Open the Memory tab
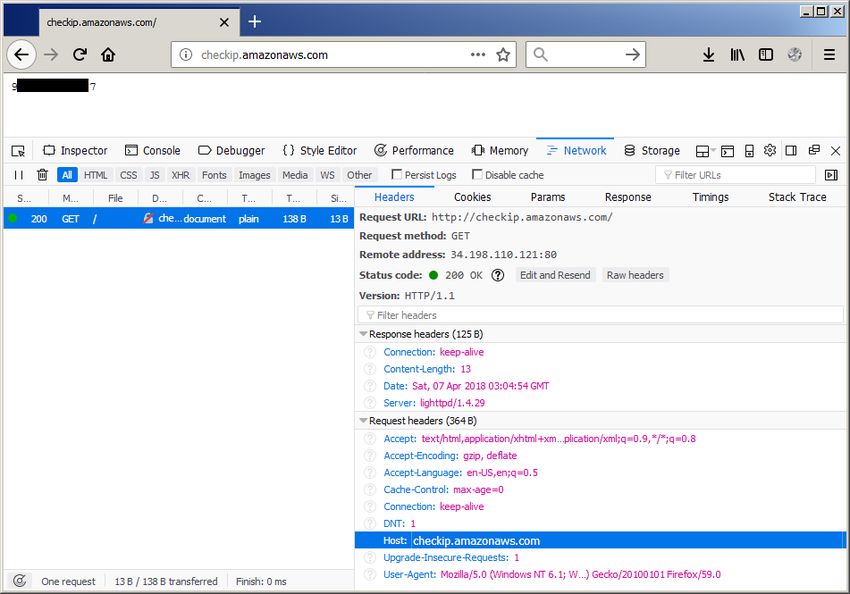This screenshot has height=594, width=850. pos(500,151)
